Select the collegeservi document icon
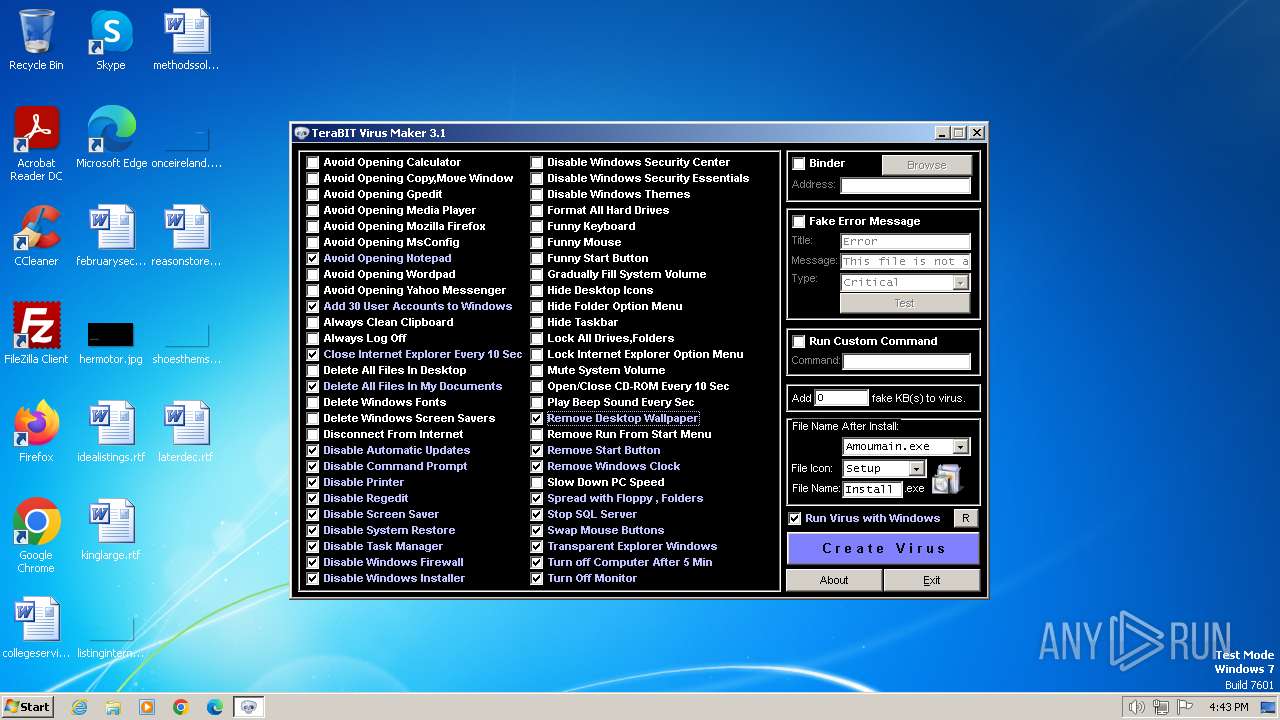Image resolution: width=1280 pixels, height=720 pixels. pyautogui.click(x=36, y=628)
